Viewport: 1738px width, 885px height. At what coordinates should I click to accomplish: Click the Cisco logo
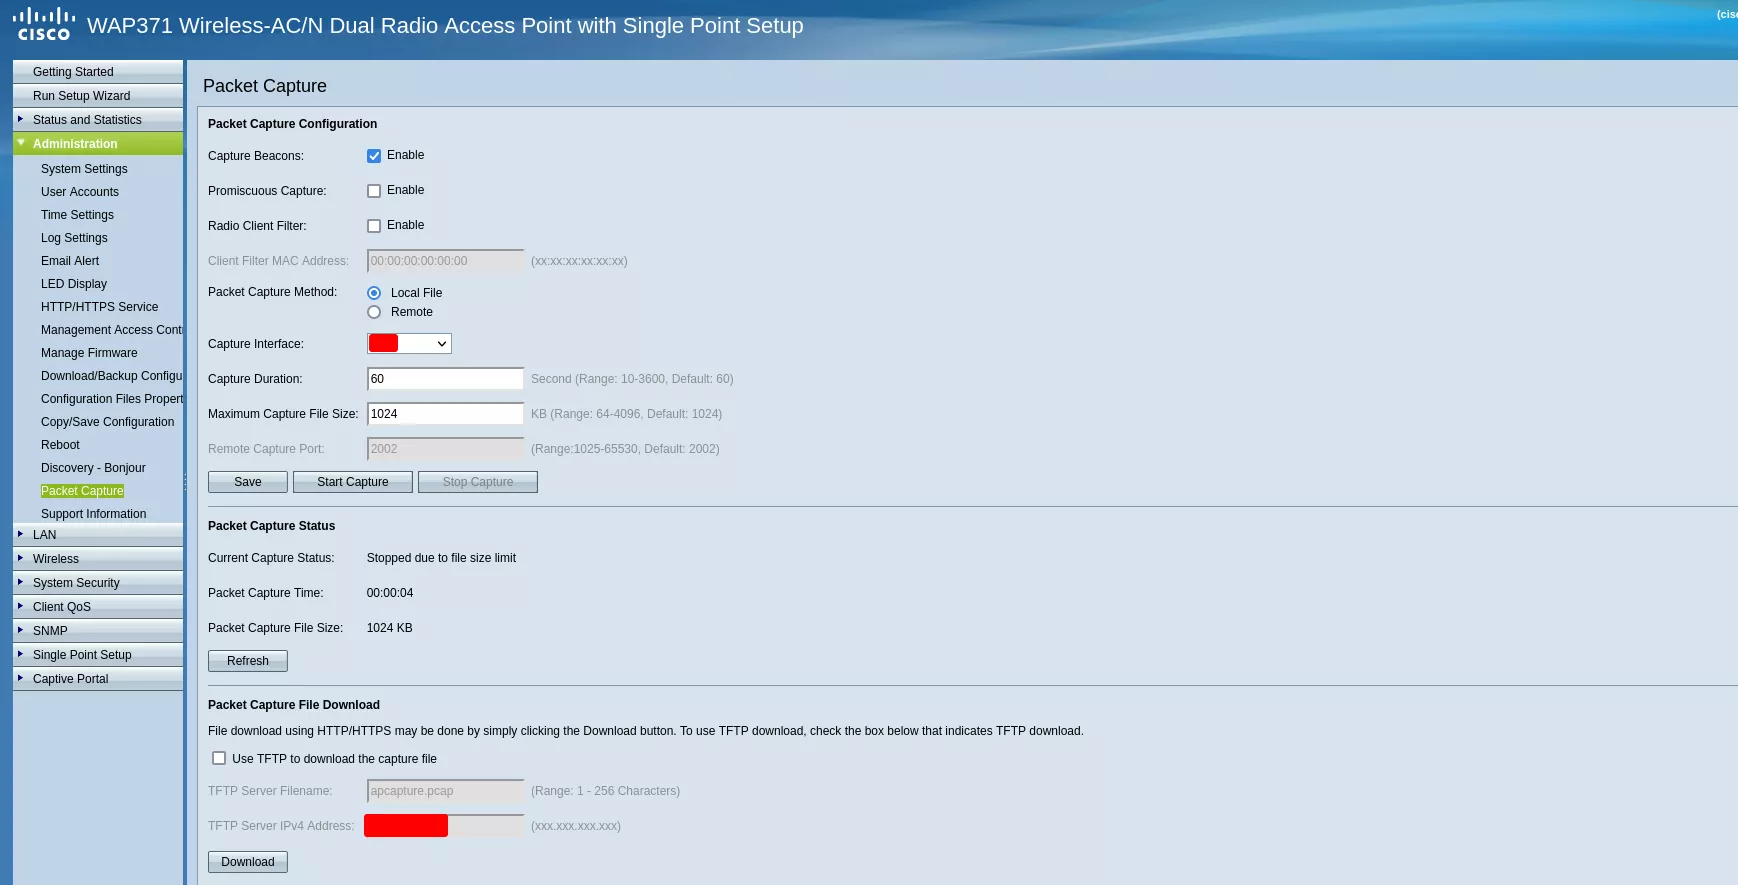pos(44,25)
